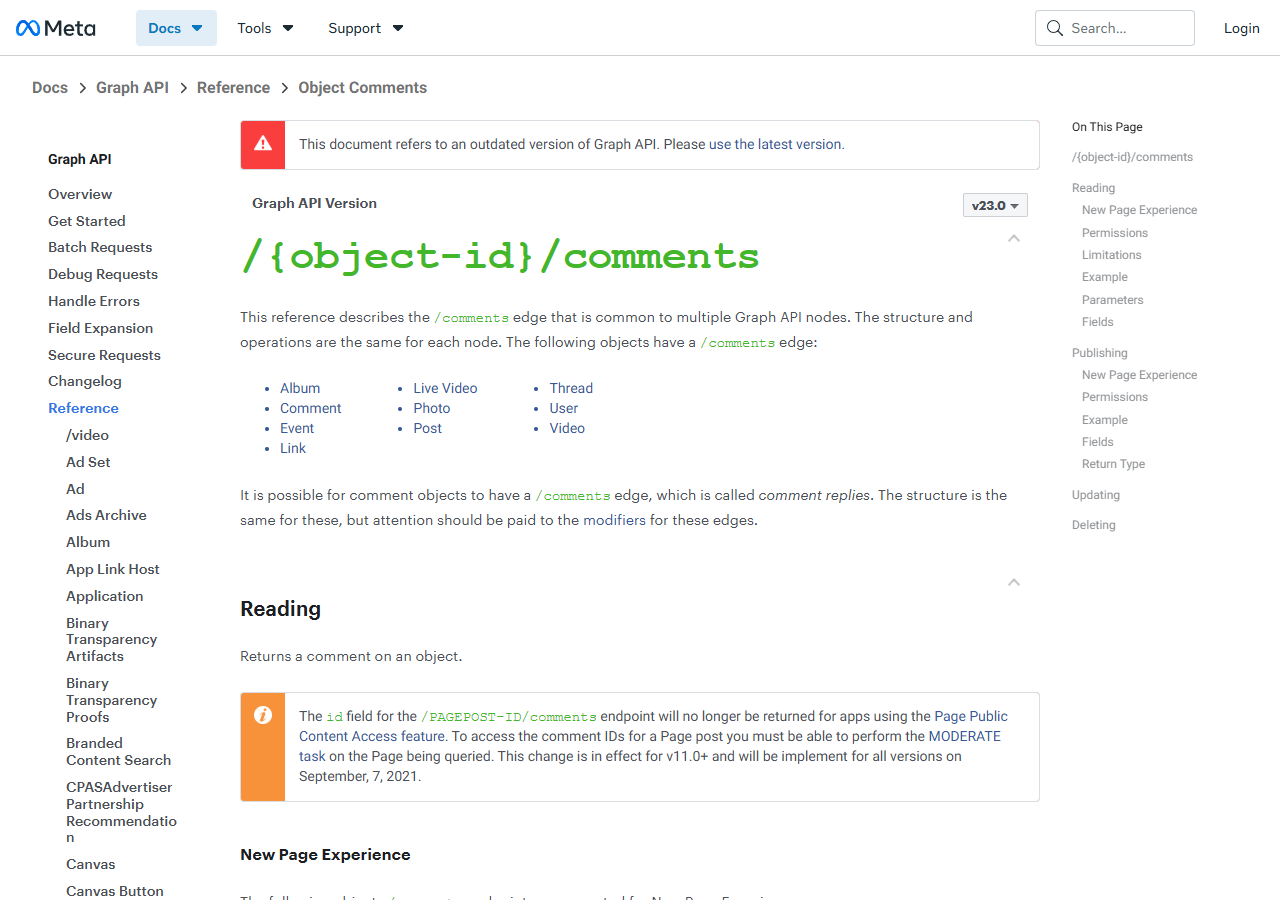Open Application reference item

click(105, 596)
